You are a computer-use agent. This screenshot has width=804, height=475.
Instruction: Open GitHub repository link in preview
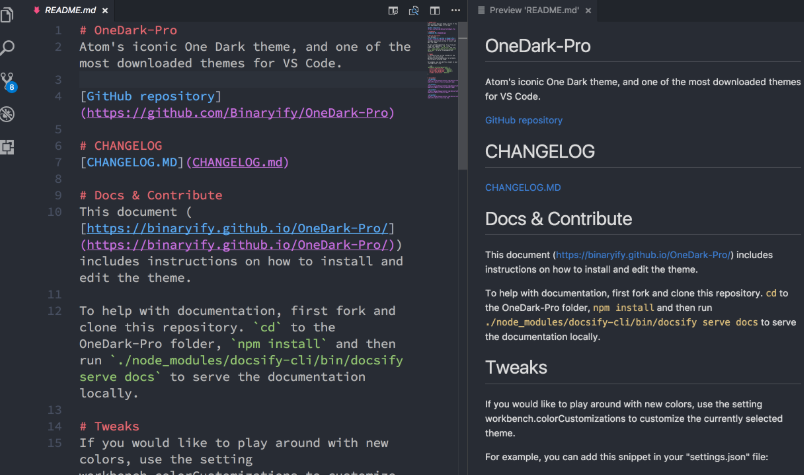(524, 120)
